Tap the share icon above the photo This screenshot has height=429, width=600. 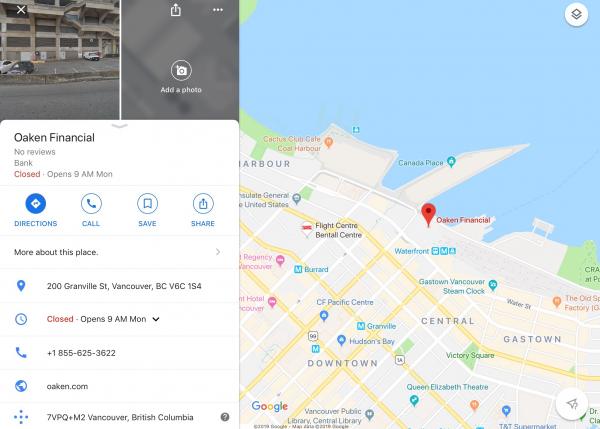click(176, 10)
